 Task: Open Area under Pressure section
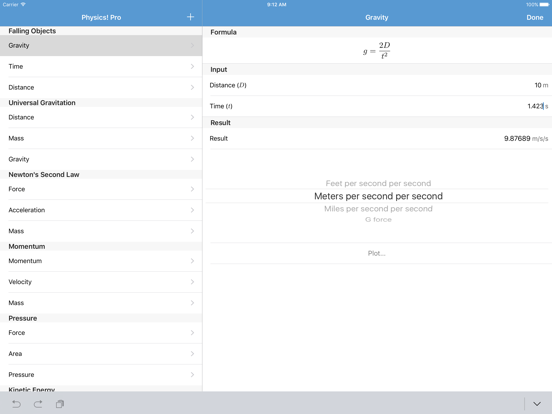coord(101,354)
